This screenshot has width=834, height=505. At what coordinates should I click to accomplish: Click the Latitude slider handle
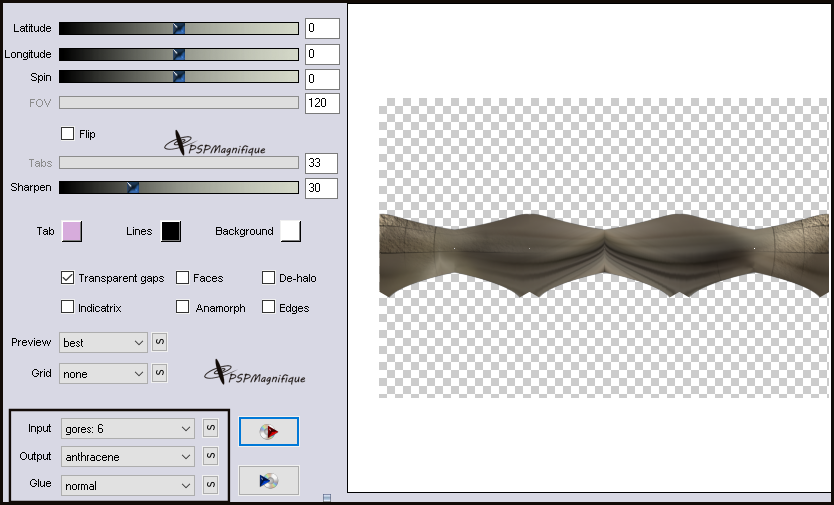pos(179,29)
